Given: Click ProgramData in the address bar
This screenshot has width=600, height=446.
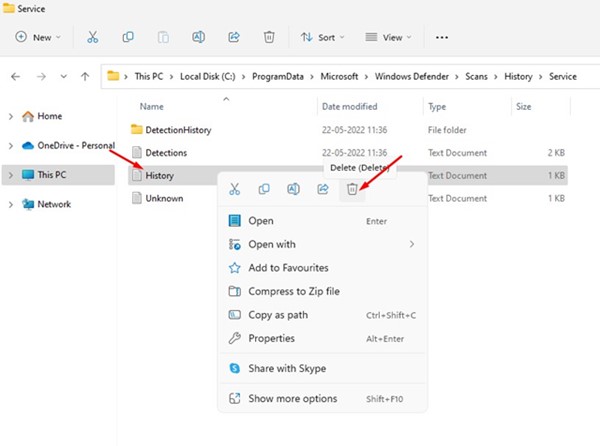Looking at the screenshot, I should coord(278,77).
